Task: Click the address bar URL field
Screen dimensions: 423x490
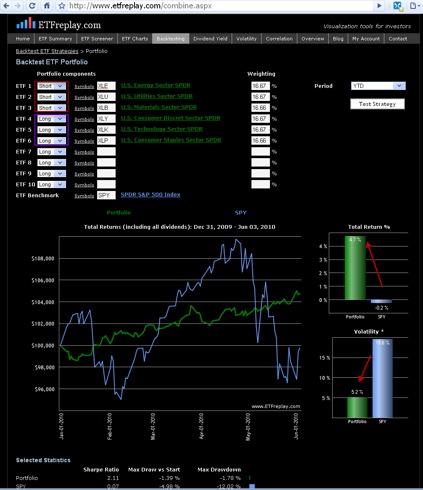Action: (x=220, y=6)
